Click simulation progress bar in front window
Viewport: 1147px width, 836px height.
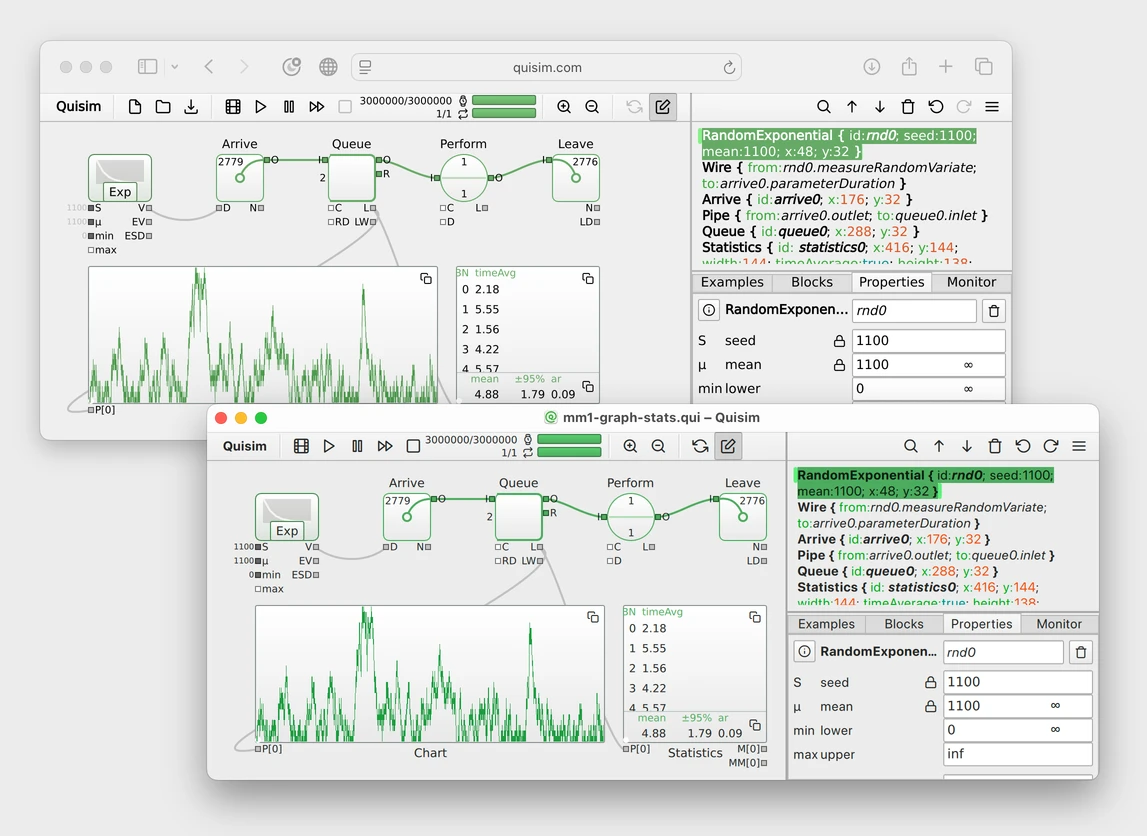[x=569, y=440]
